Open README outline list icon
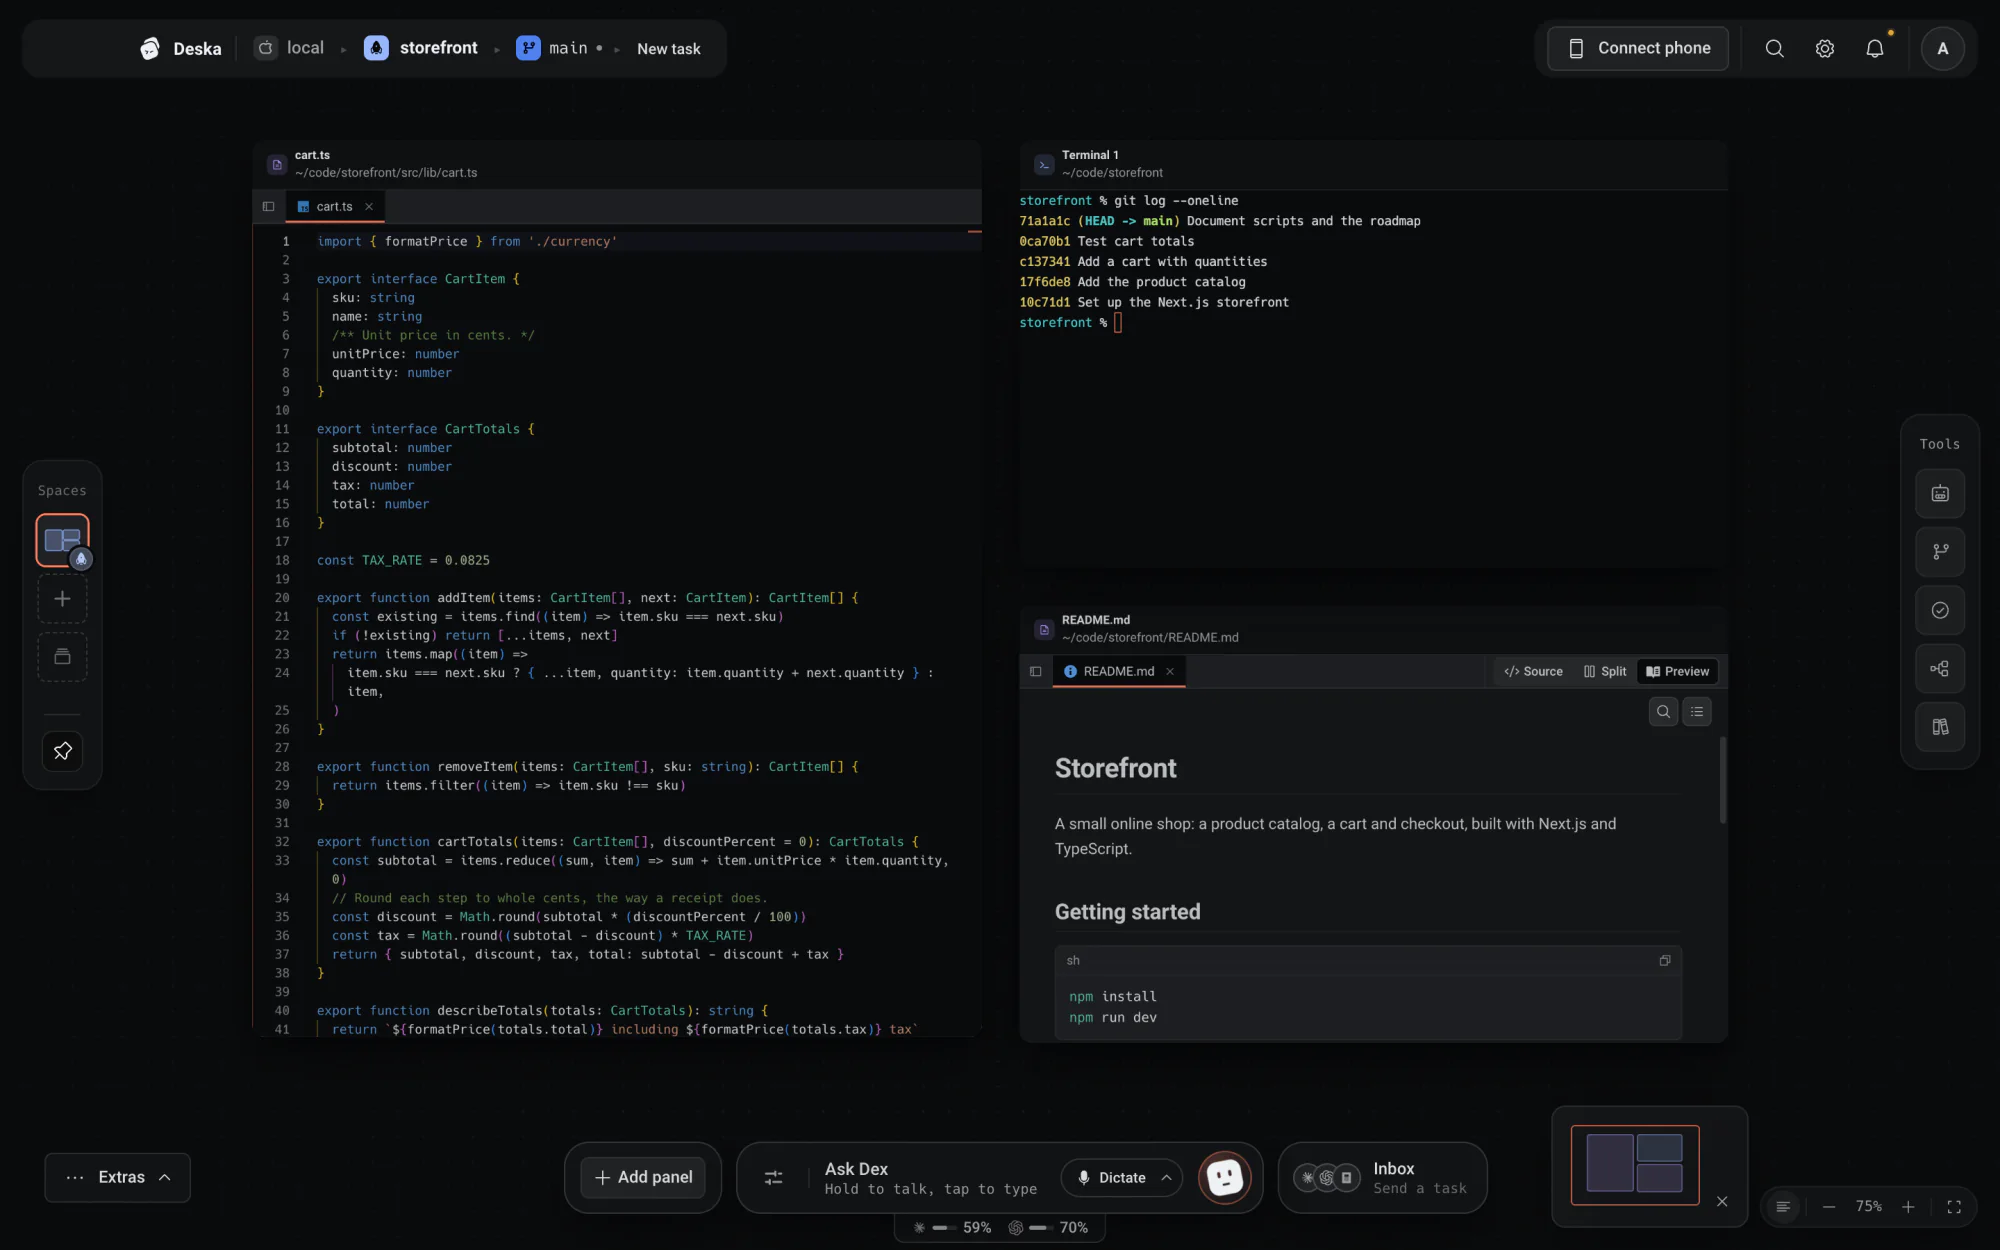2000x1250 pixels. click(1697, 712)
